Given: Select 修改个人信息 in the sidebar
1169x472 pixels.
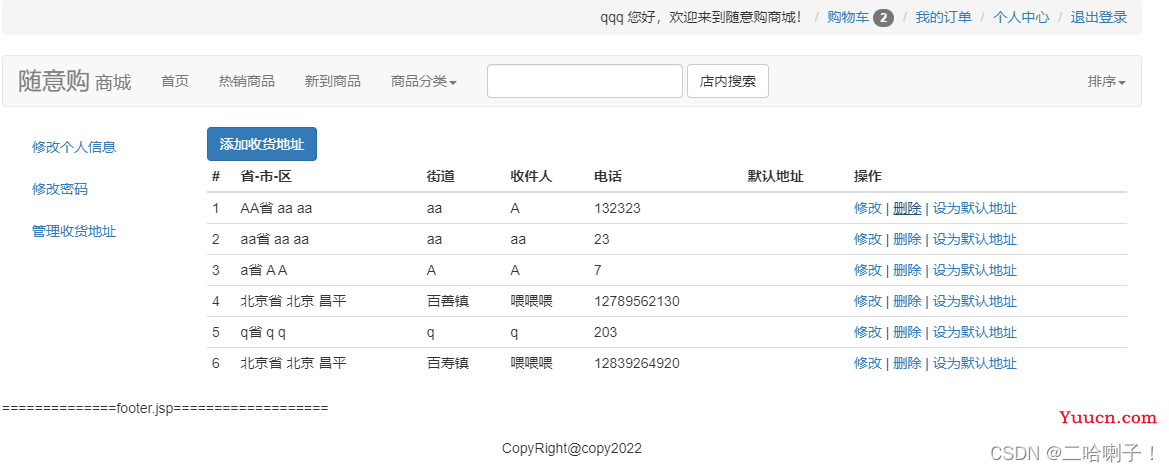Looking at the screenshot, I should click(74, 147).
